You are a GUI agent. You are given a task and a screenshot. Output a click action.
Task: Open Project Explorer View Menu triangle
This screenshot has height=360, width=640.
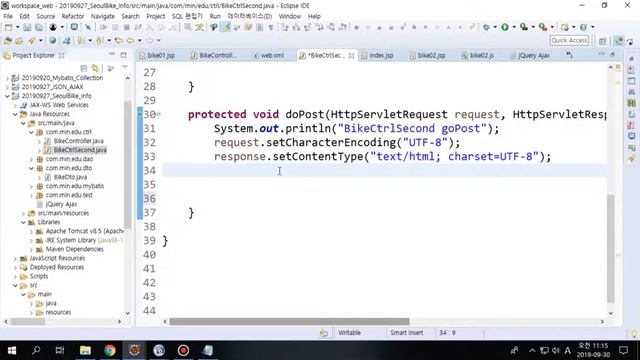[125, 67]
